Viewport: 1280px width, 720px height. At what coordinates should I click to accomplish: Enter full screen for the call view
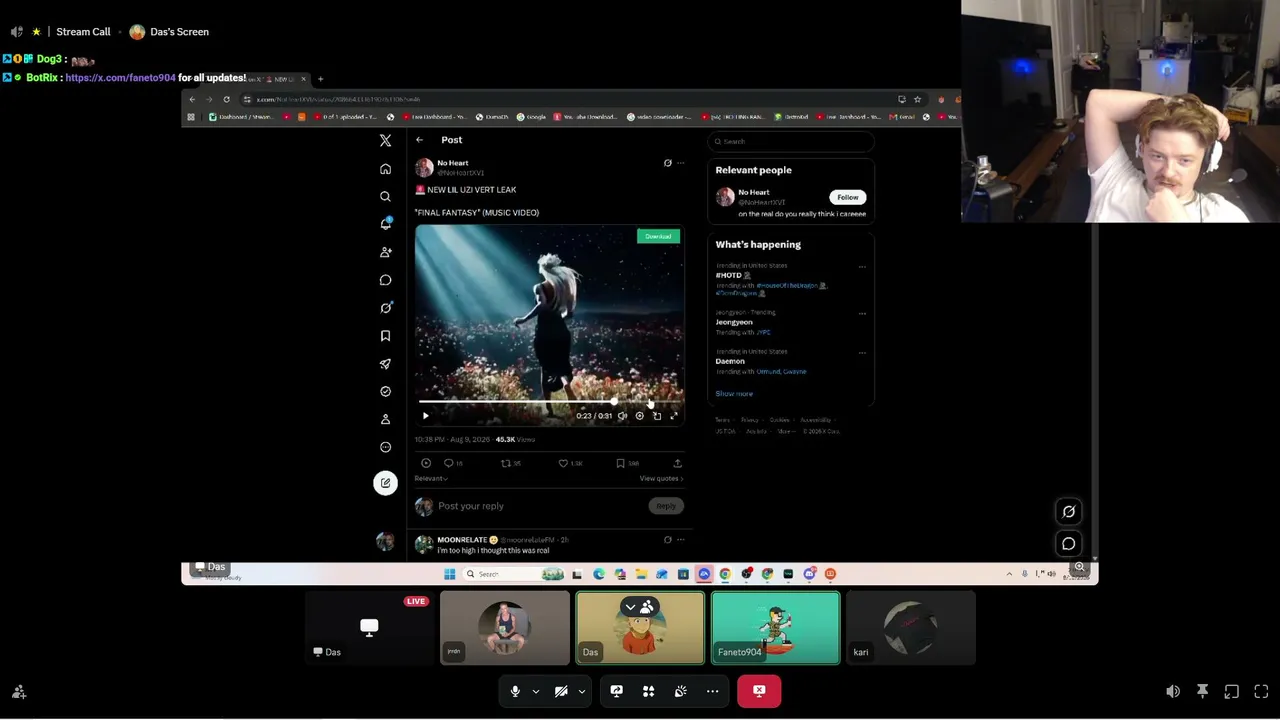[x=1261, y=691]
